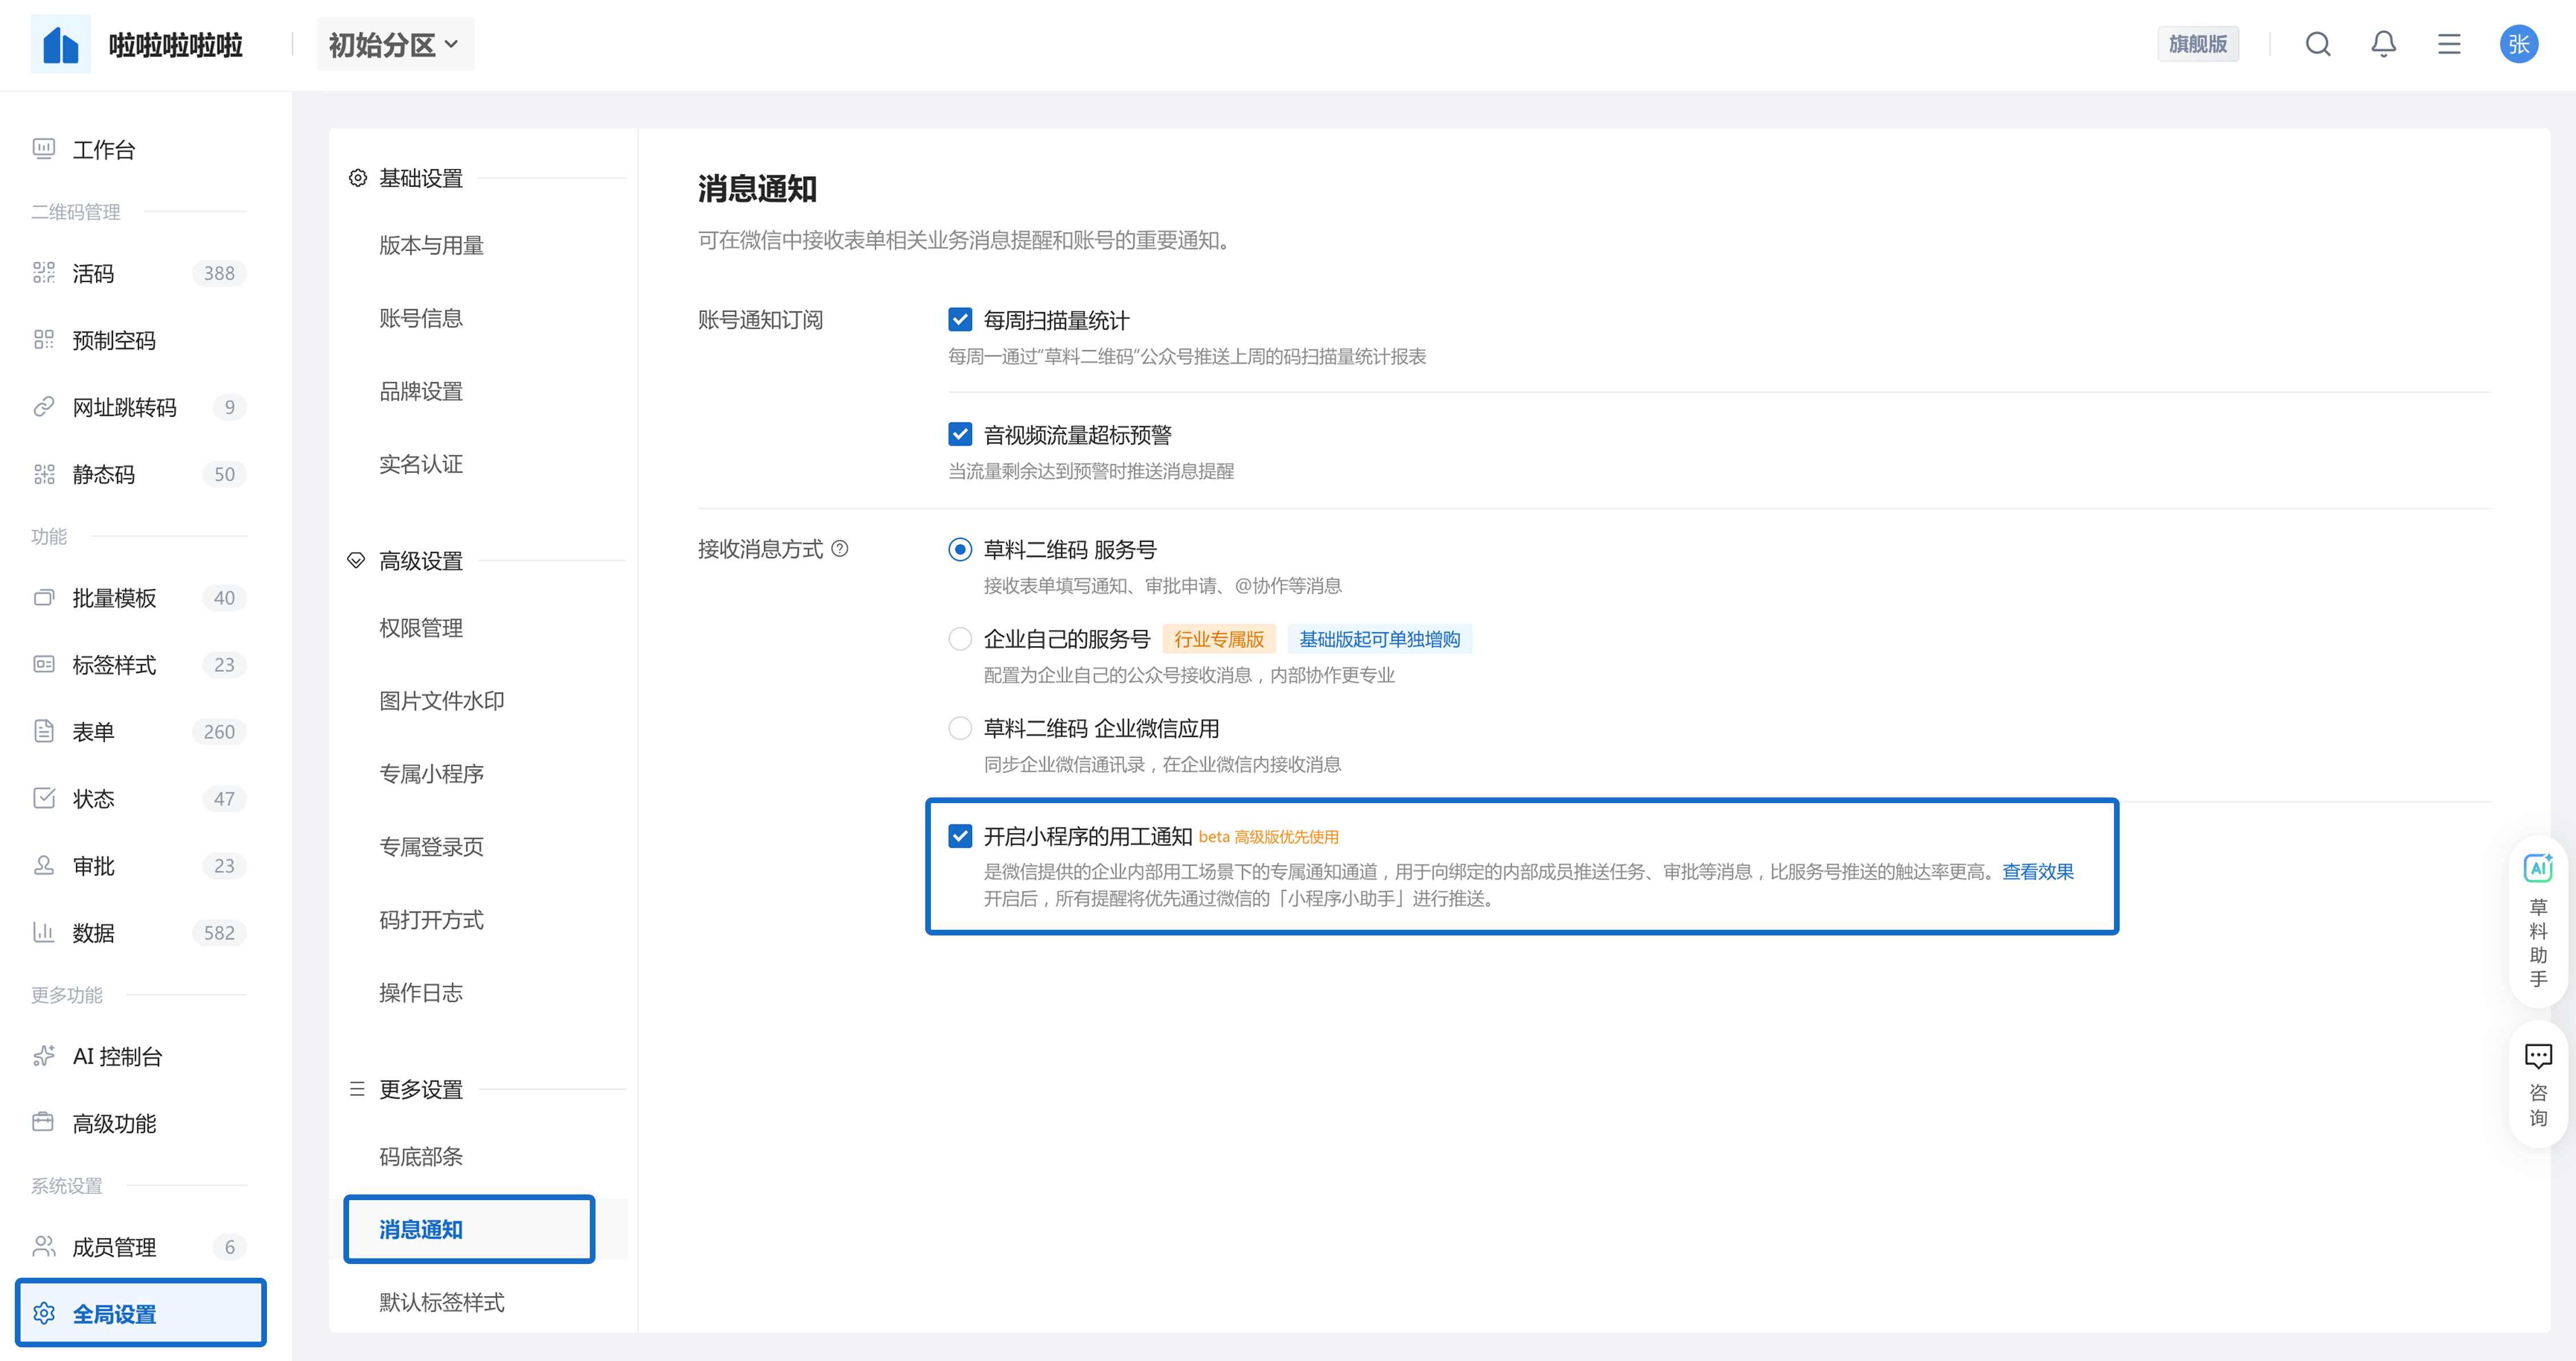2576x1361 pixels.
Task: Open the 咨询 chat bubble icon
Action: tap(2538, 1056)
